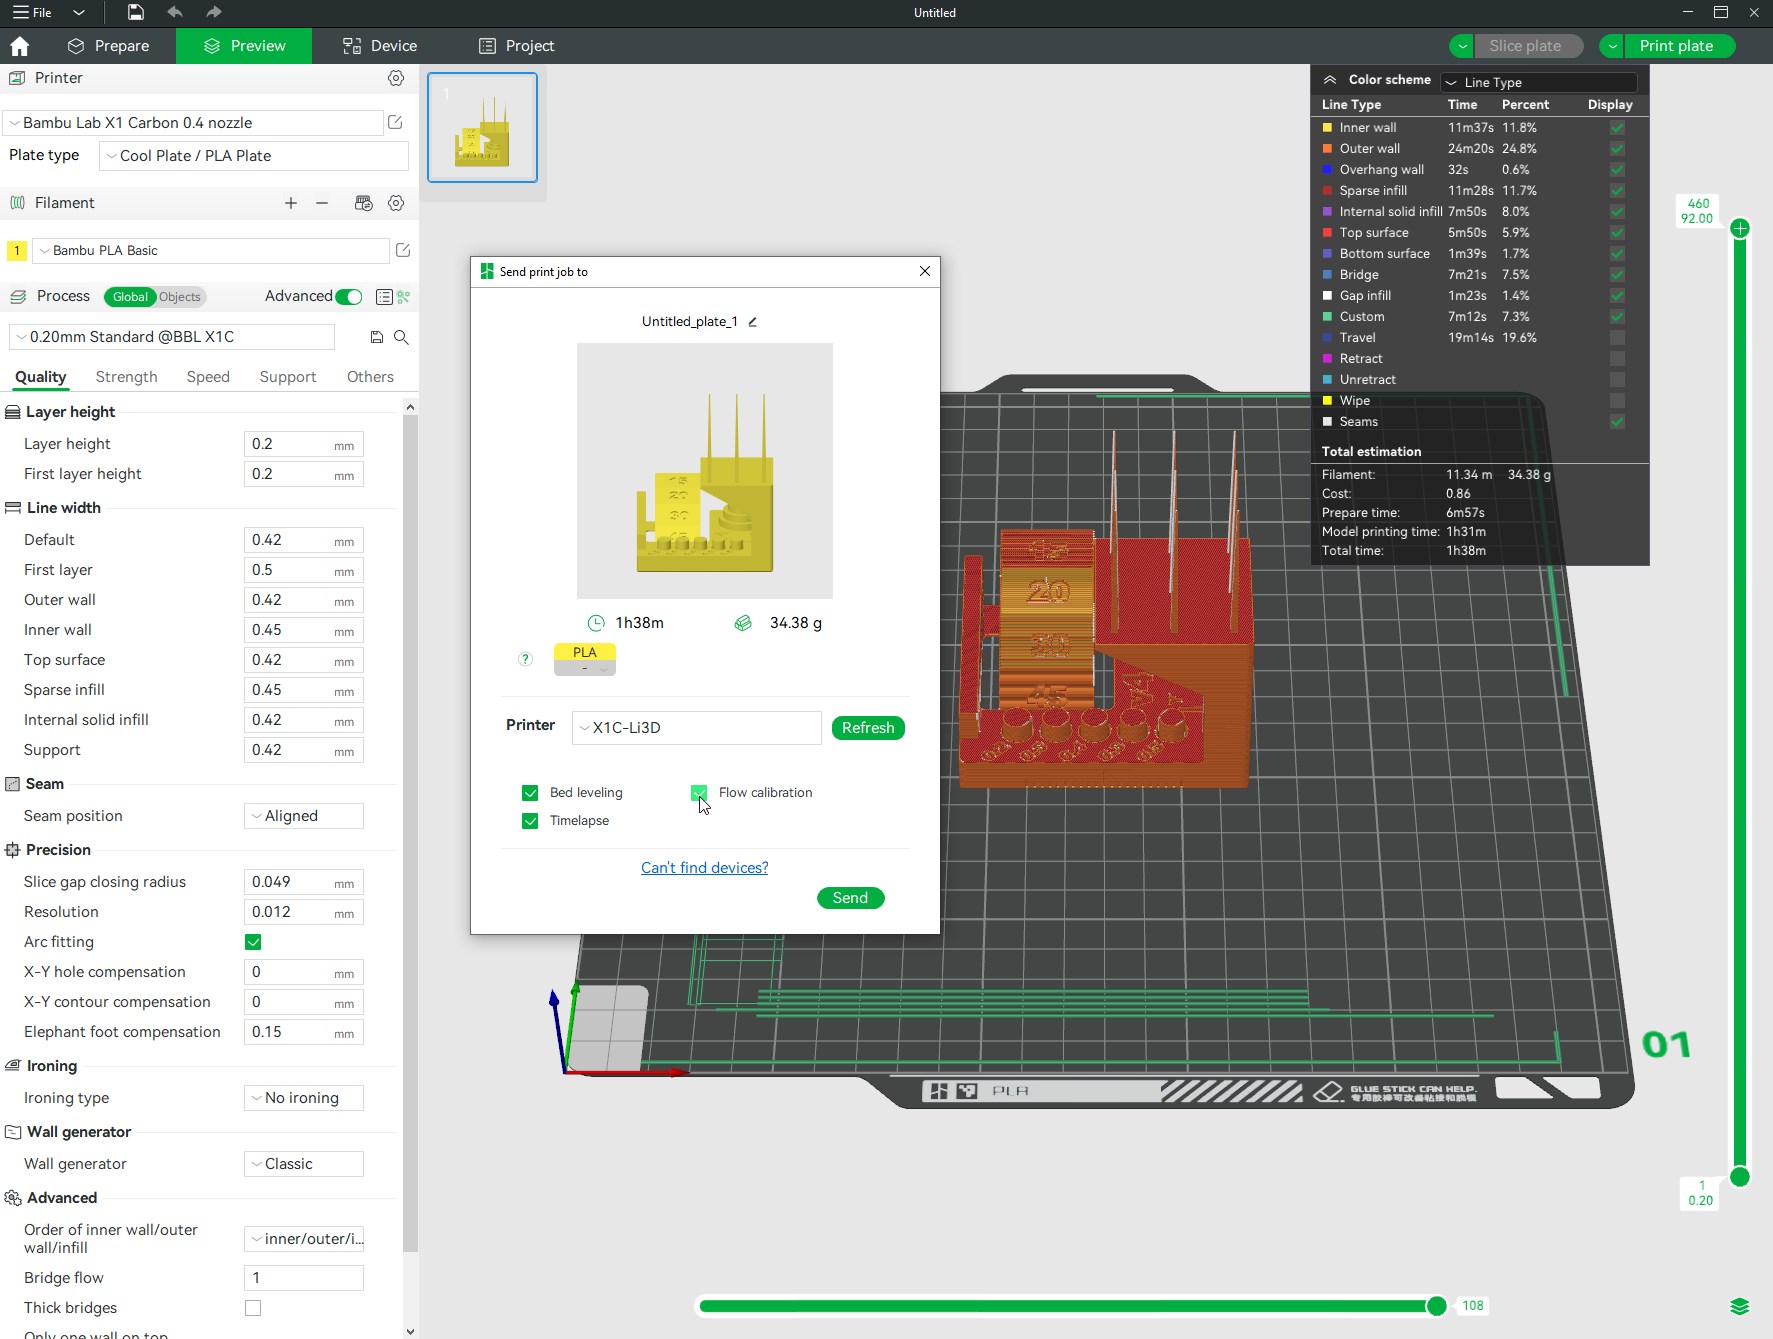The height and width of the screenshot is (1339, 1773).
Task: Rename plate with pencil icon
Action: pos(753,322)
